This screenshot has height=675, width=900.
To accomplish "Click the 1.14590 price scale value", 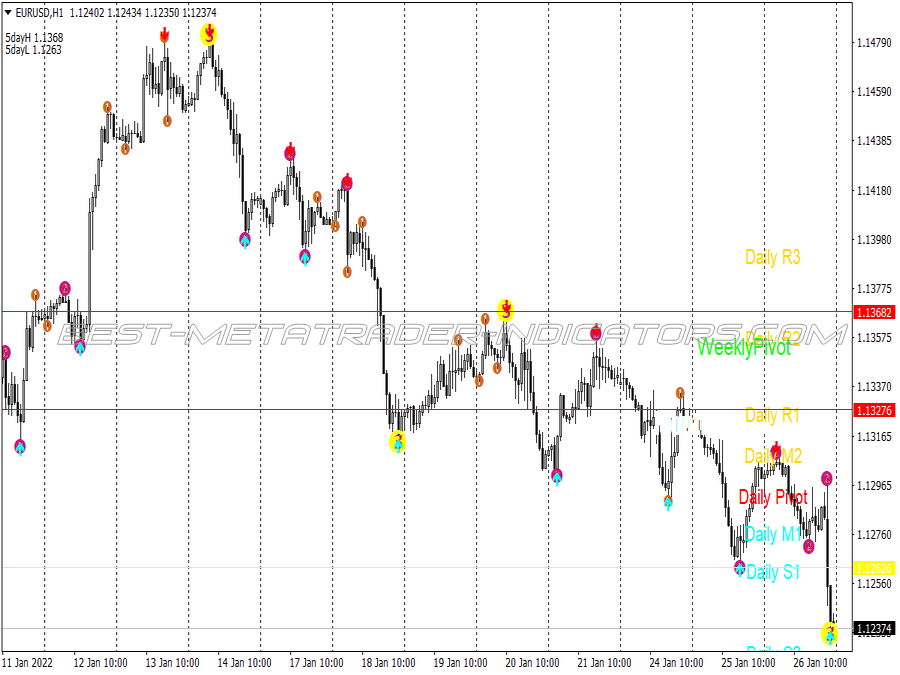I will (874, 92).
